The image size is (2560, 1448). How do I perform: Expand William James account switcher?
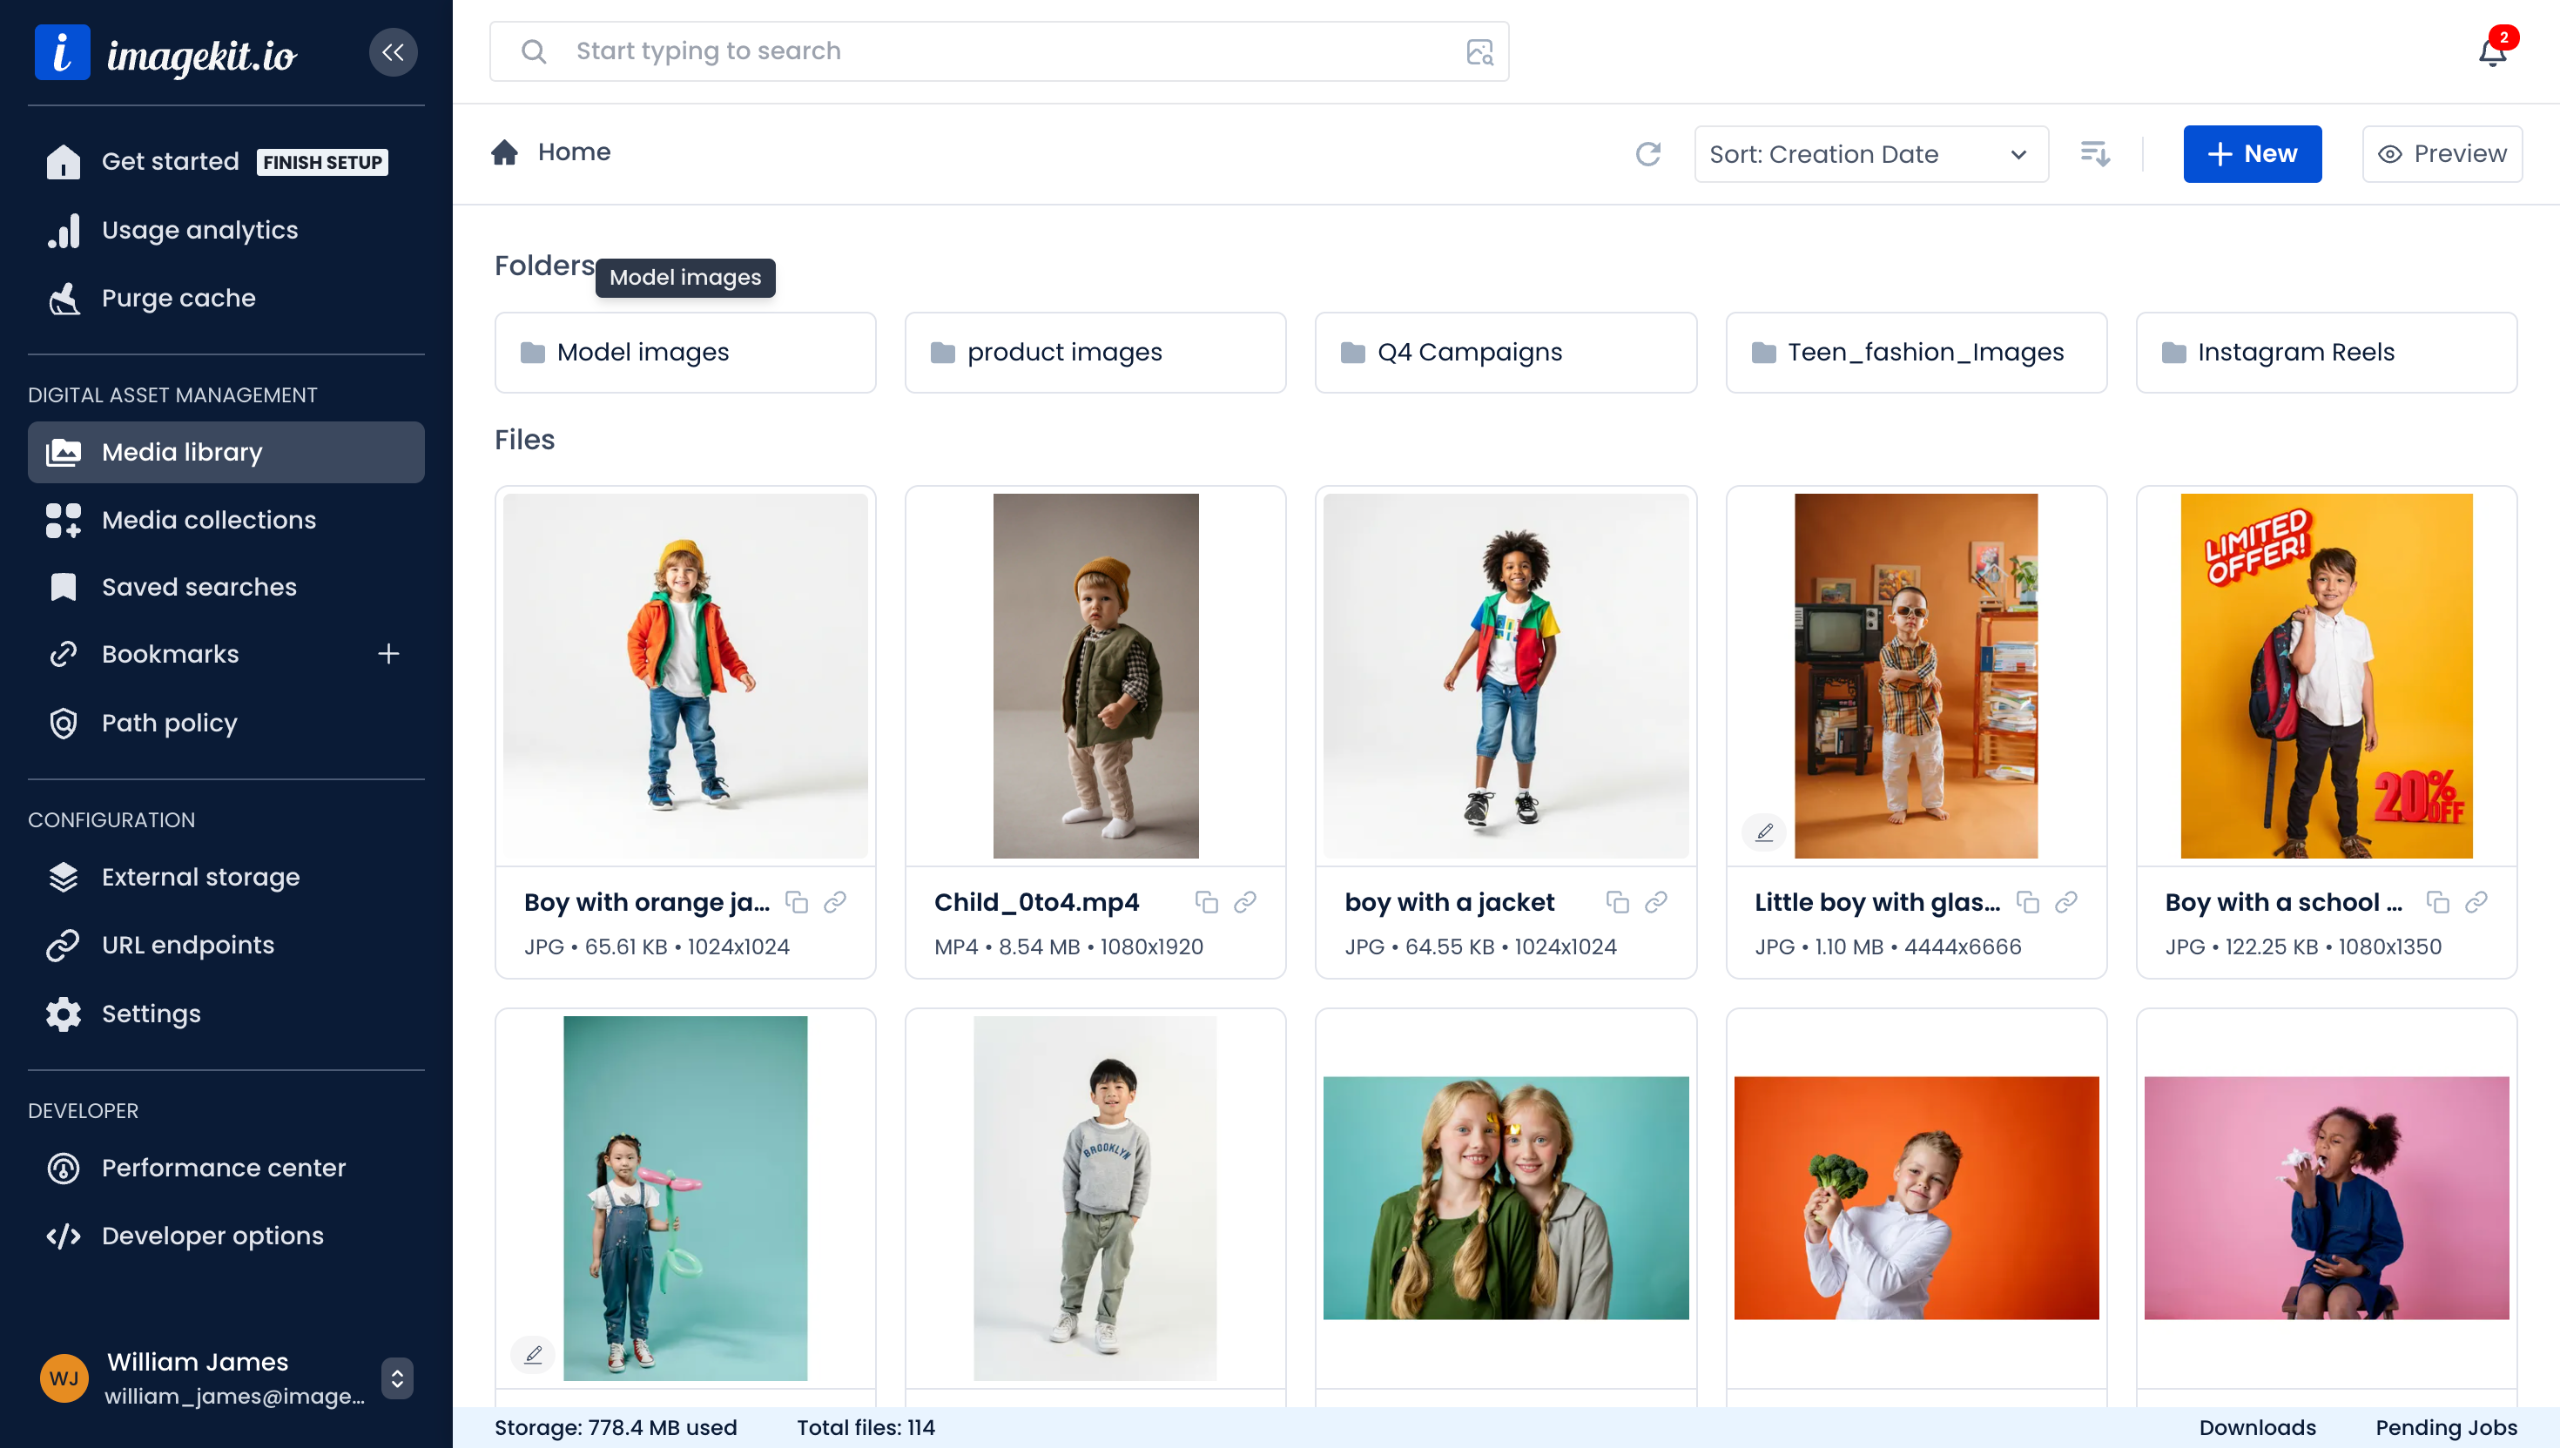(397, 1378)
